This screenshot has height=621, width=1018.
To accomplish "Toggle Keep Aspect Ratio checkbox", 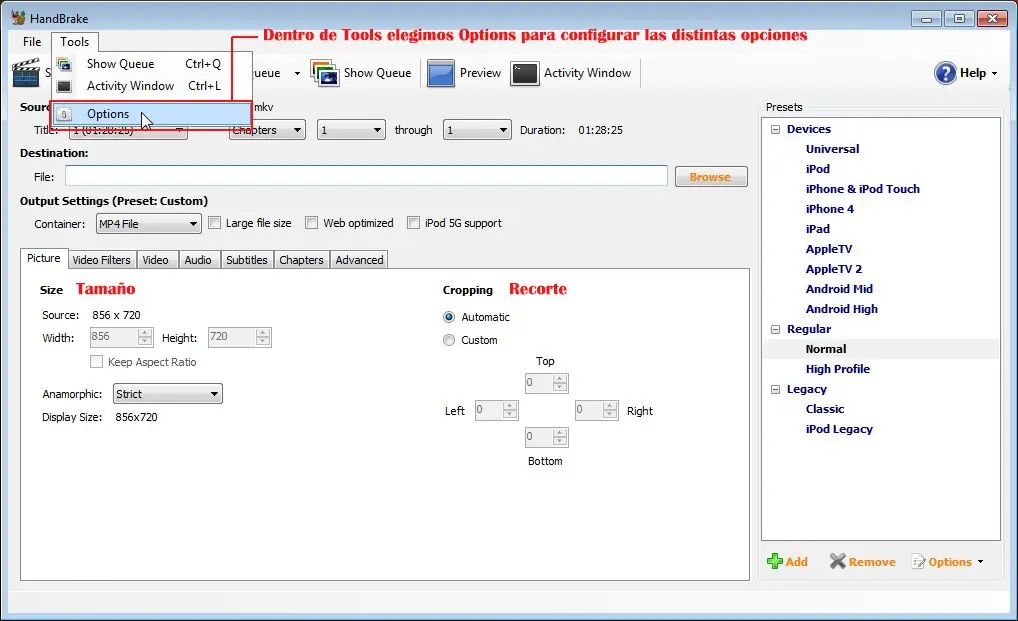I will tap(97, 361).
